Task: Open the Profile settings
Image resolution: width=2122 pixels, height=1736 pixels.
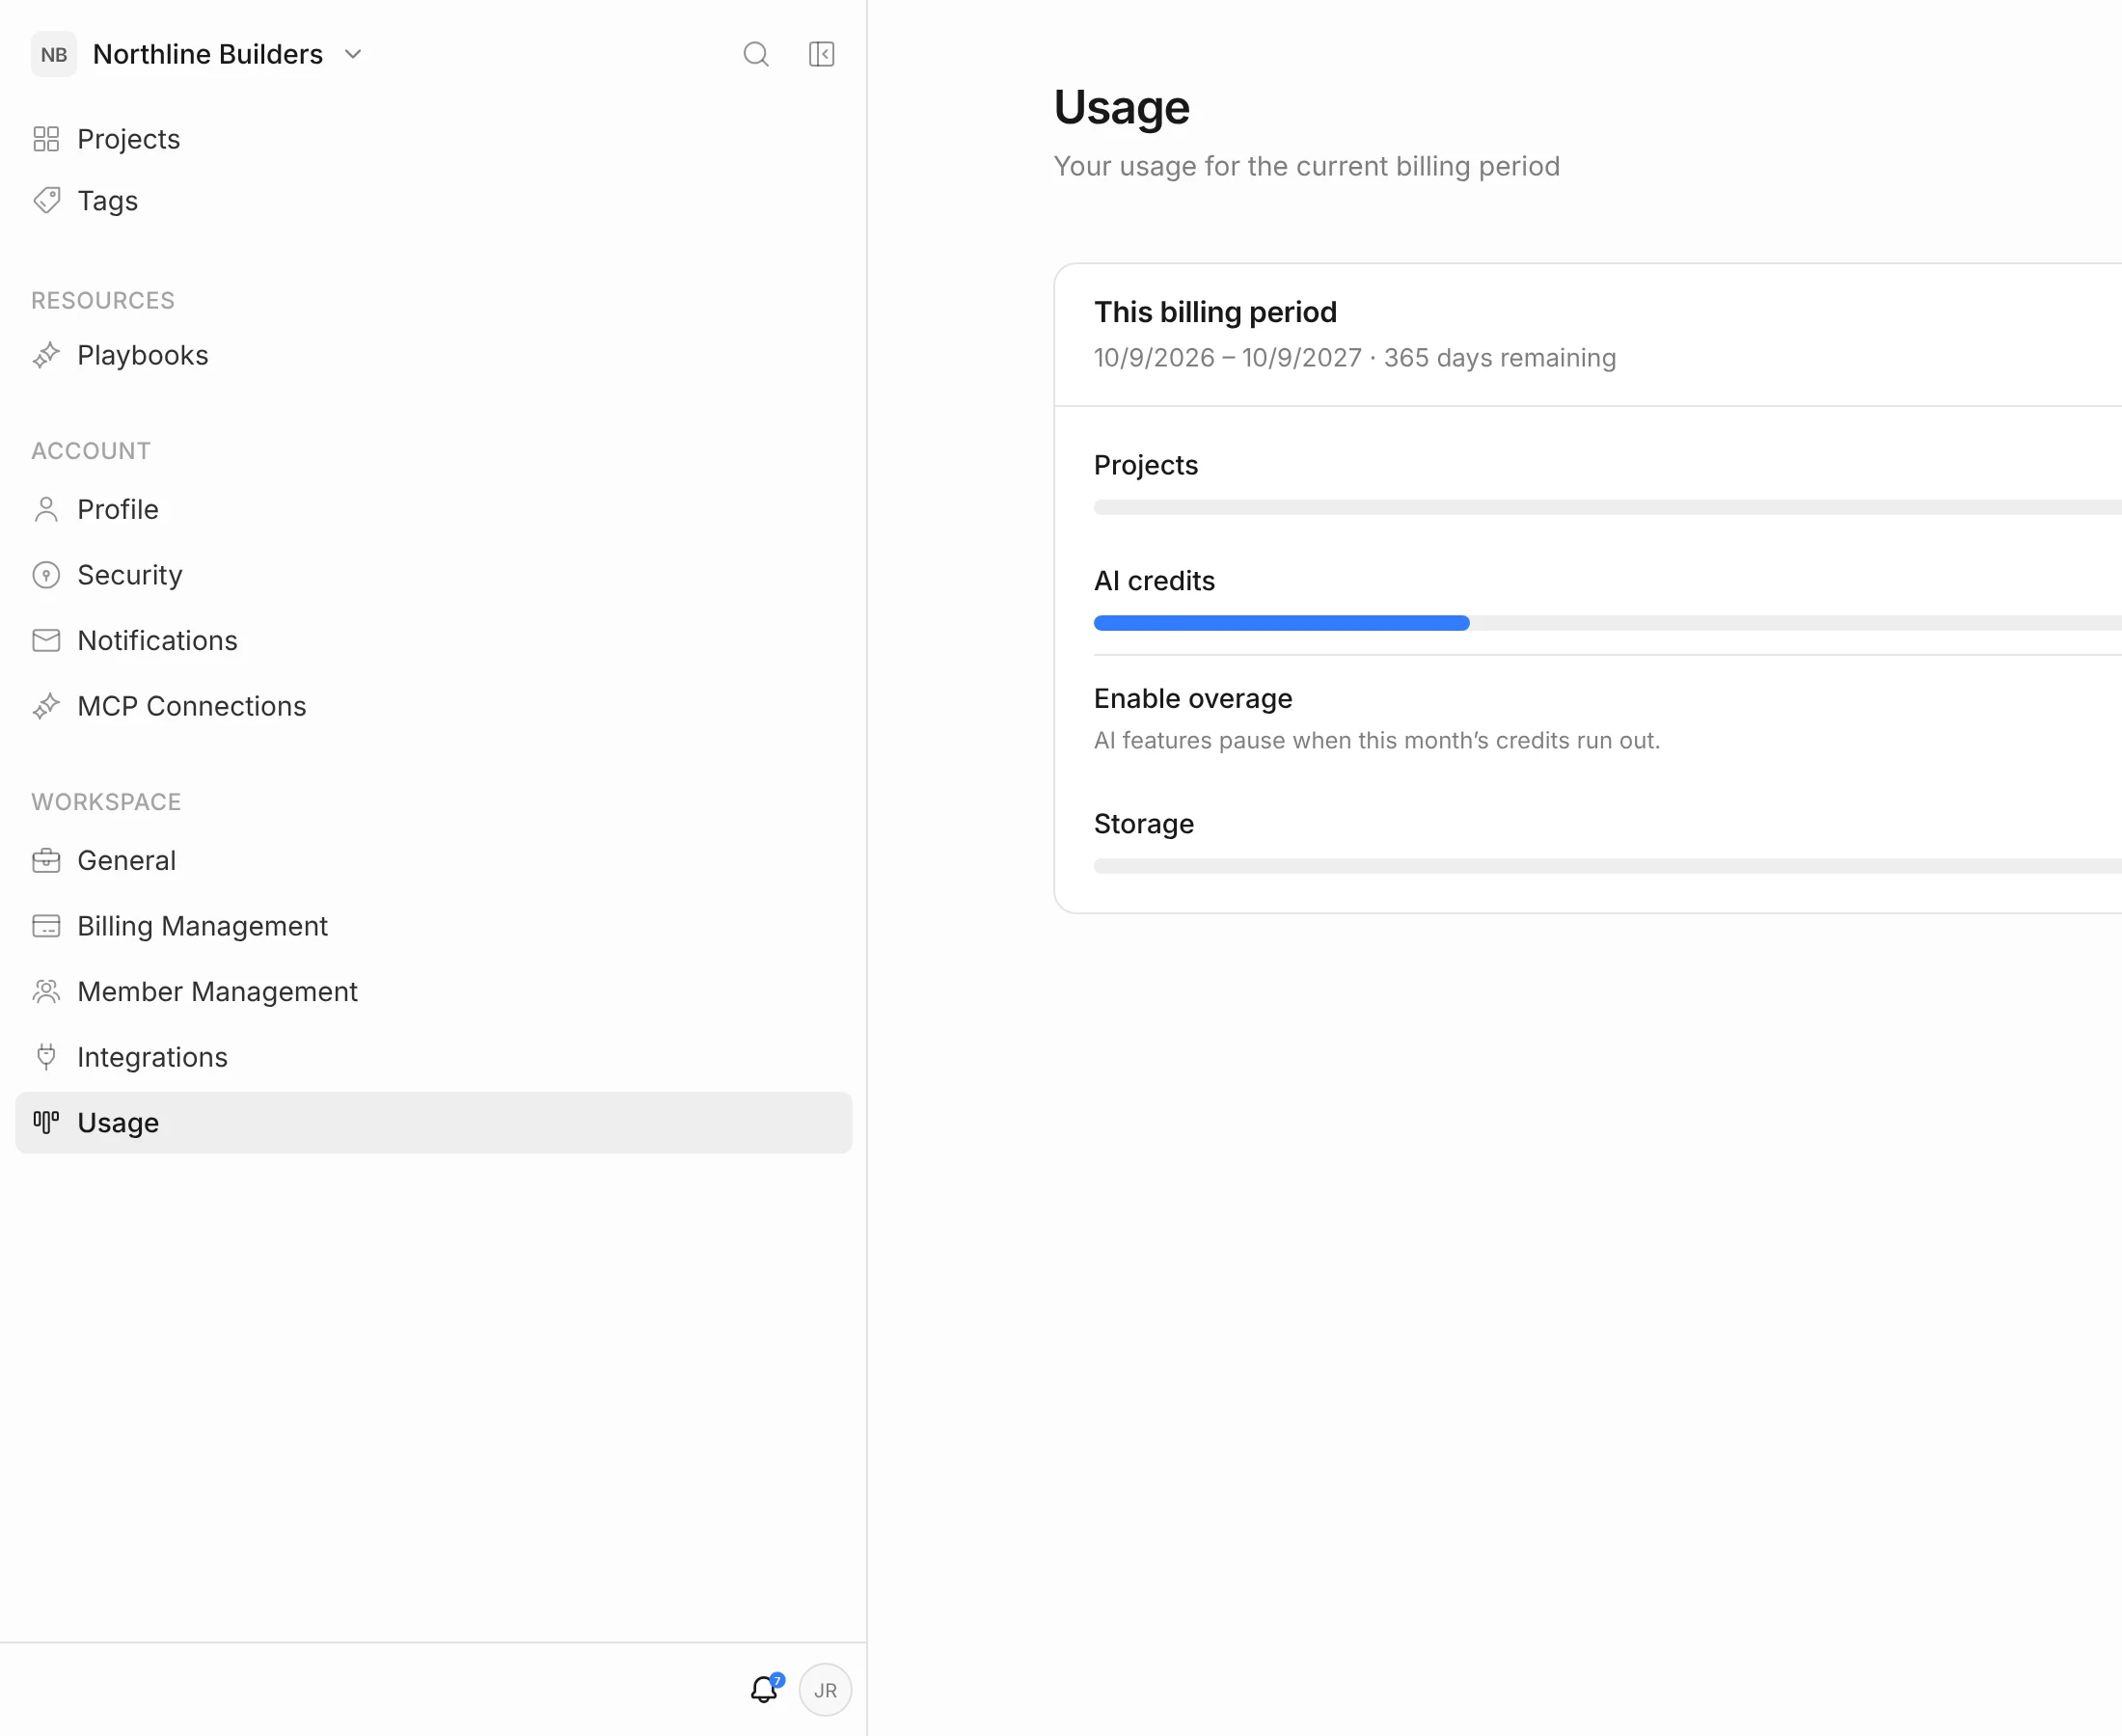Action: (x=433, y=509)
